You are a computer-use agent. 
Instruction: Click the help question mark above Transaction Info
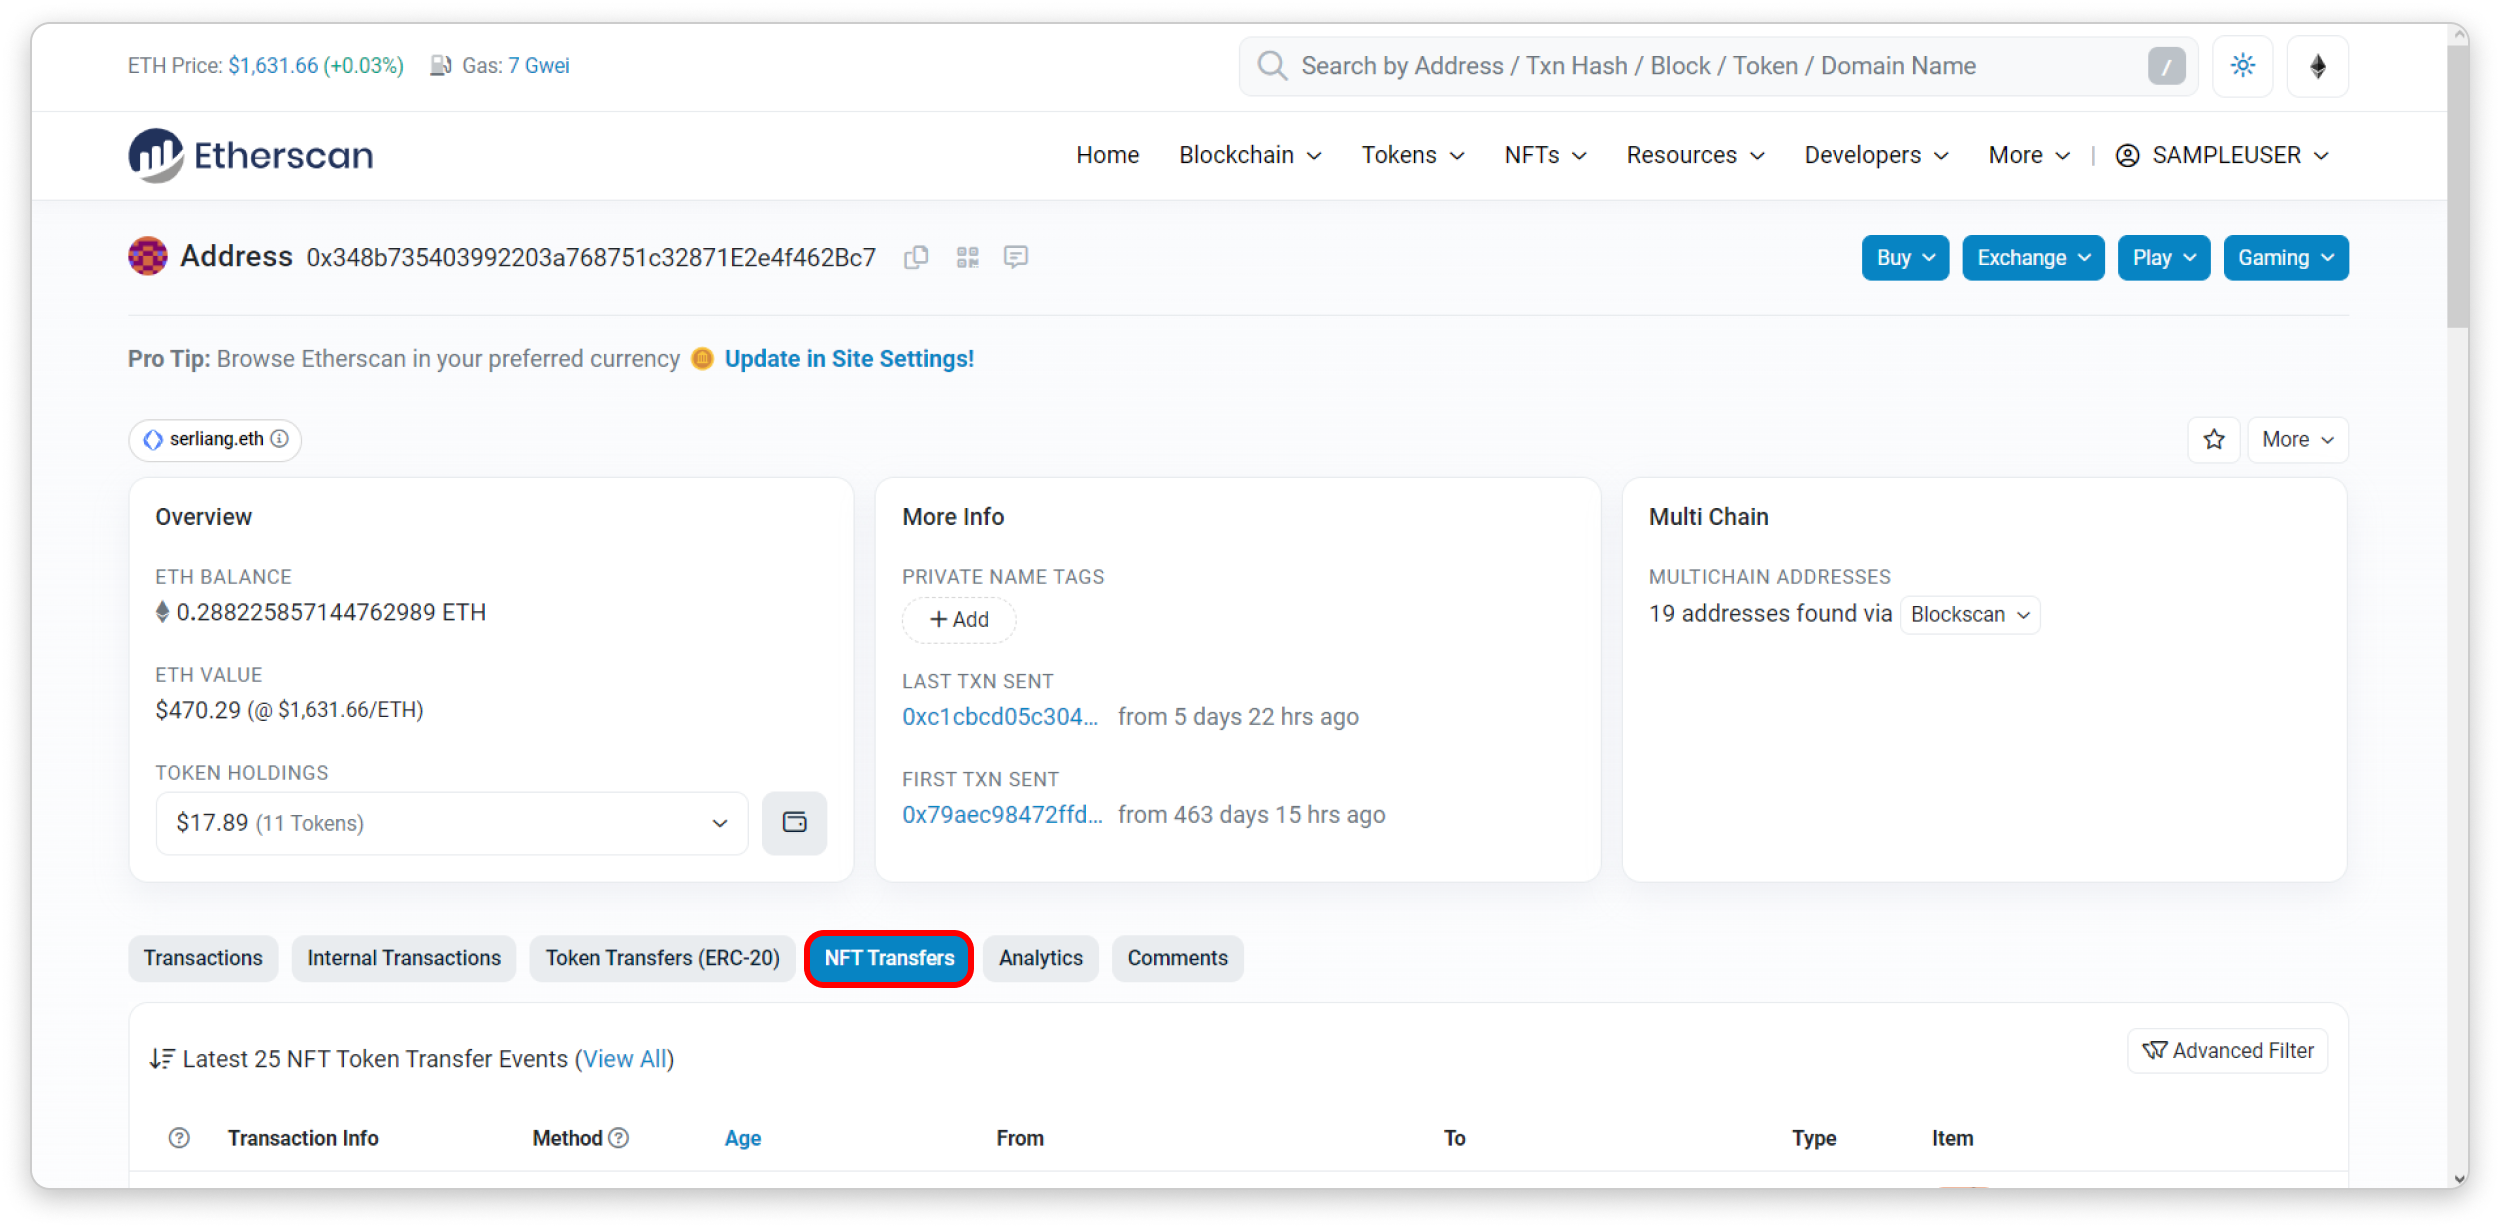tap(179, 1137)
